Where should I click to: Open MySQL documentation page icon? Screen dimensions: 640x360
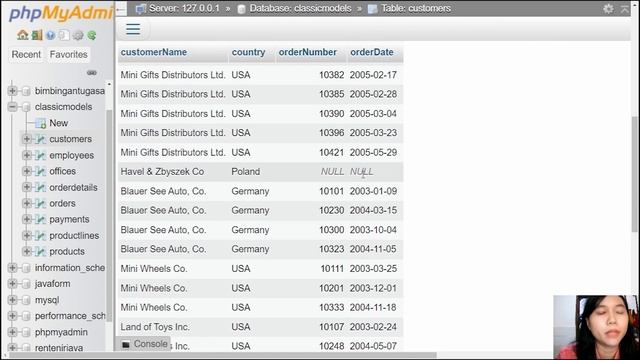tap(64, 36)
